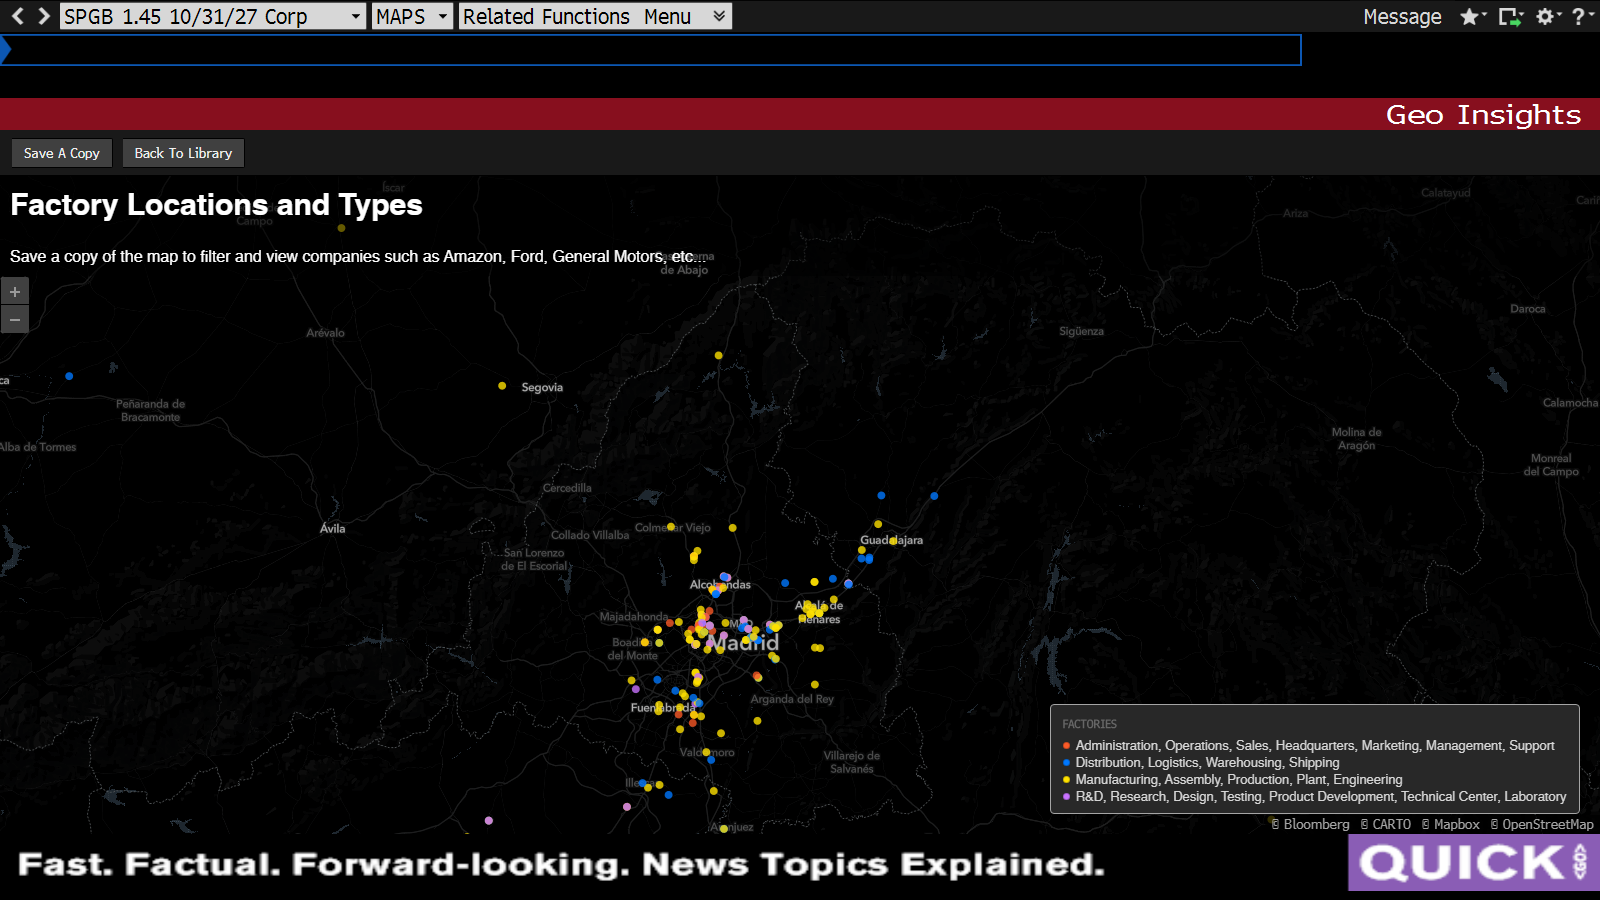
Task: Click the R&D purple legend dot
Action: point(1066,797)
